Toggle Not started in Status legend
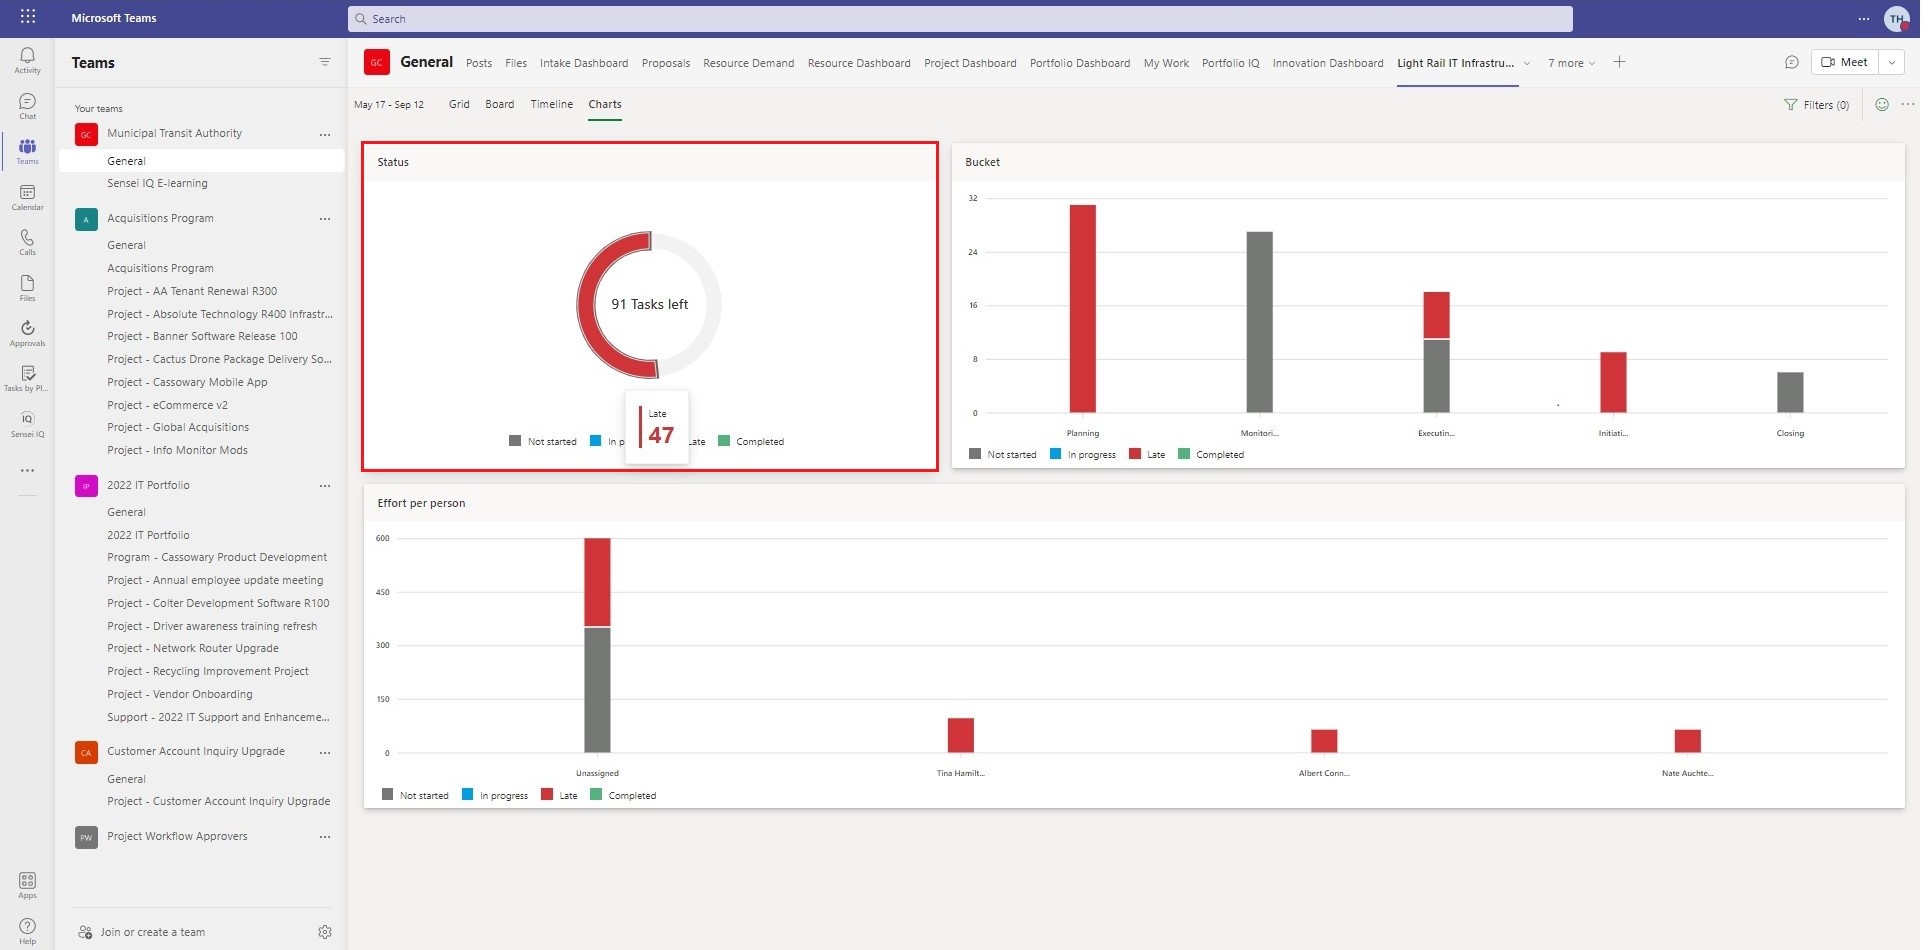This screenshot has width=1930, height=950. click(x=545, y=441)
